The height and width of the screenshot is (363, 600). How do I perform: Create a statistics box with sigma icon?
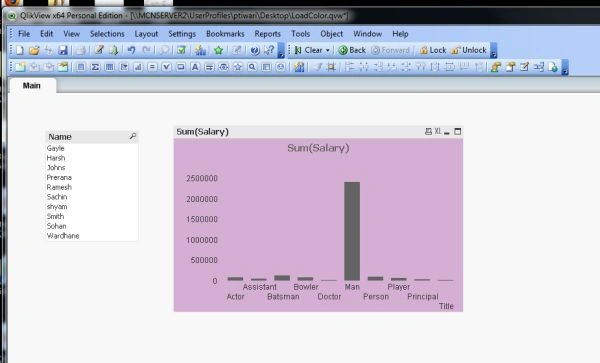tap(95, 67)
